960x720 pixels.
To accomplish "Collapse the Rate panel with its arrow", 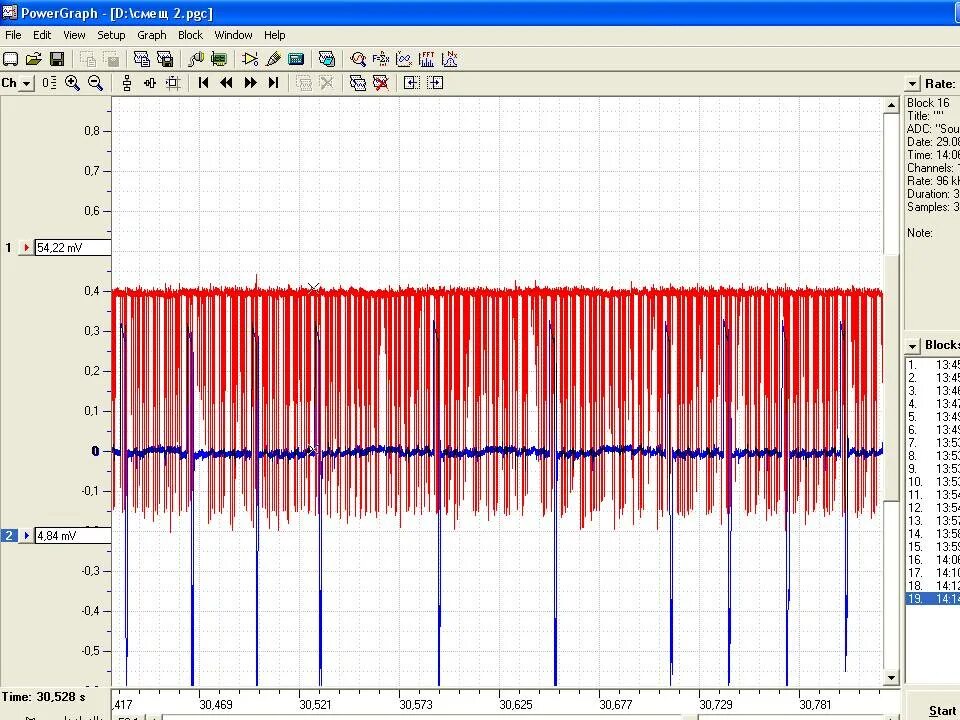I will [x=911, y=83].
